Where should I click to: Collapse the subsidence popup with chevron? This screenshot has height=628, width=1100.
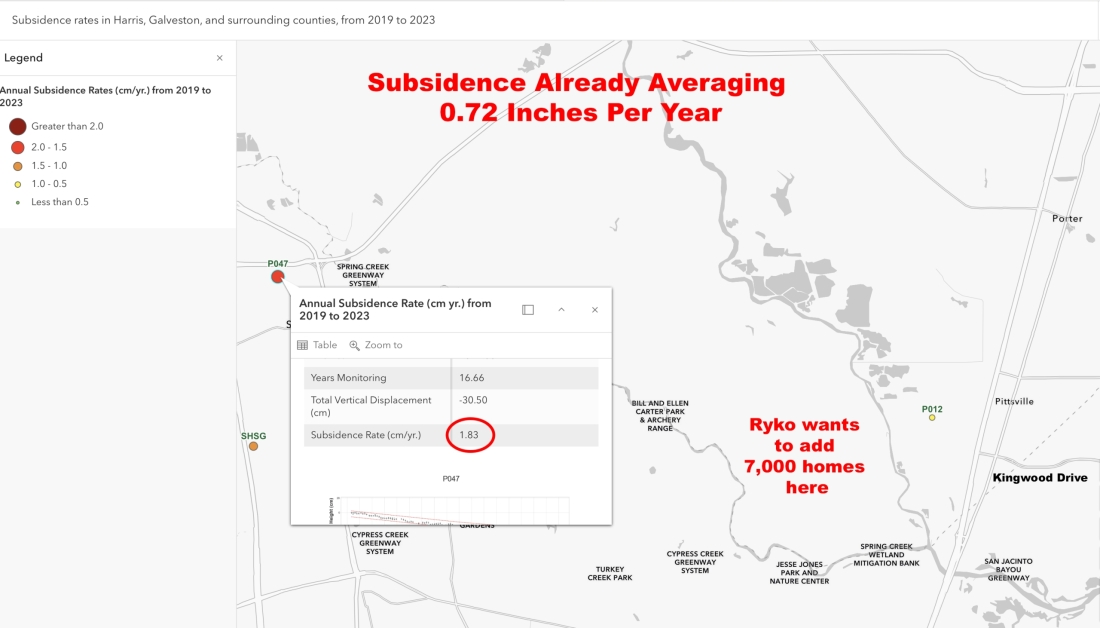point(561,310)
